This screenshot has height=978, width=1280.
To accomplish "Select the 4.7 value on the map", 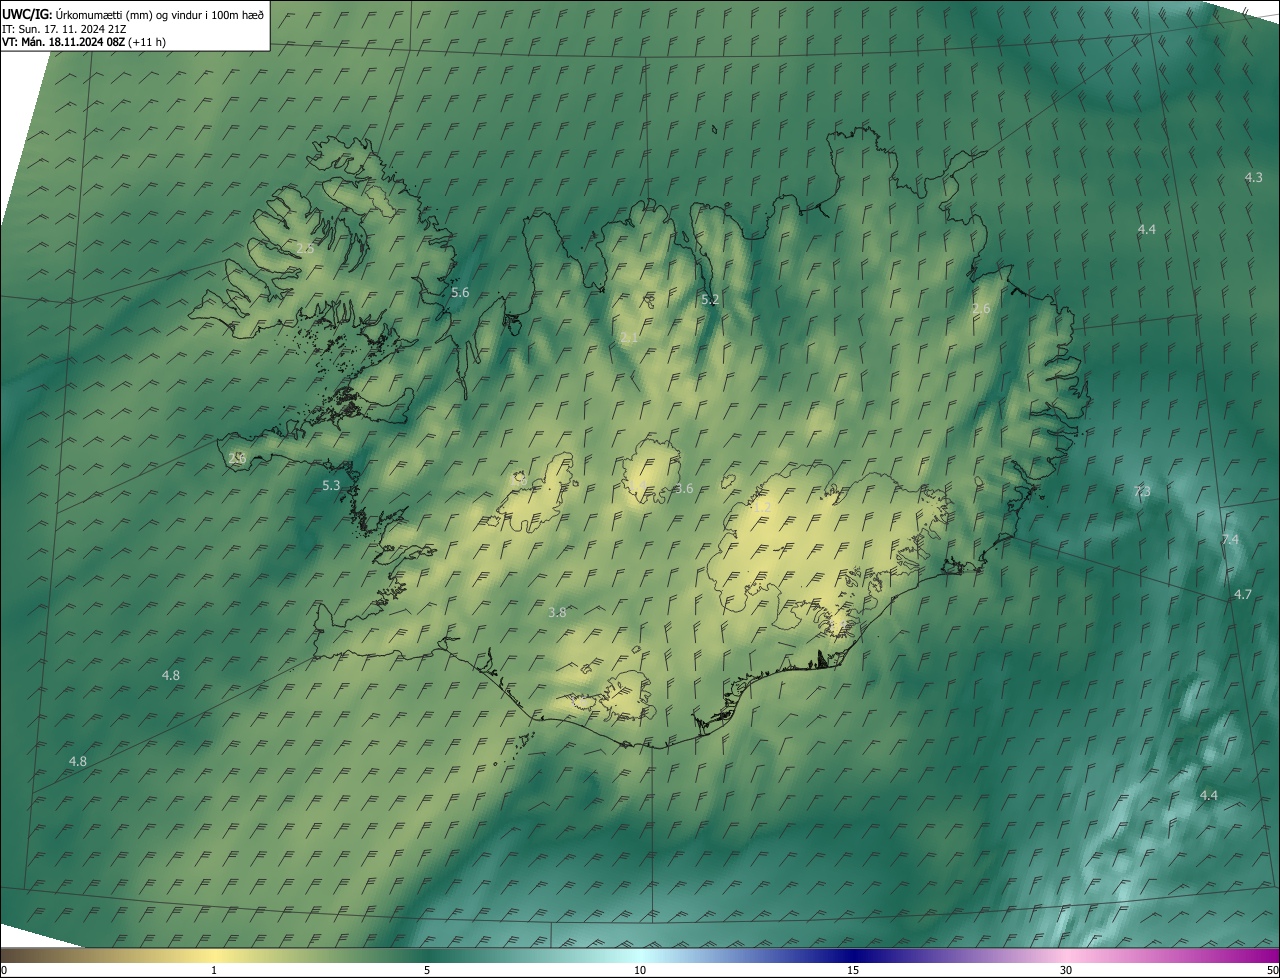I will click(x=1242, y=594).
